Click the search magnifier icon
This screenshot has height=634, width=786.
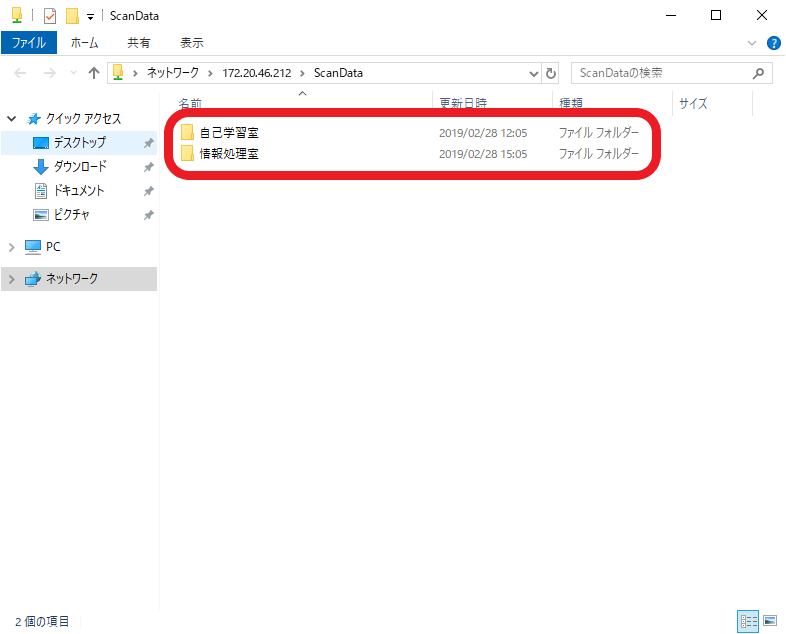(x=758, y=73)
